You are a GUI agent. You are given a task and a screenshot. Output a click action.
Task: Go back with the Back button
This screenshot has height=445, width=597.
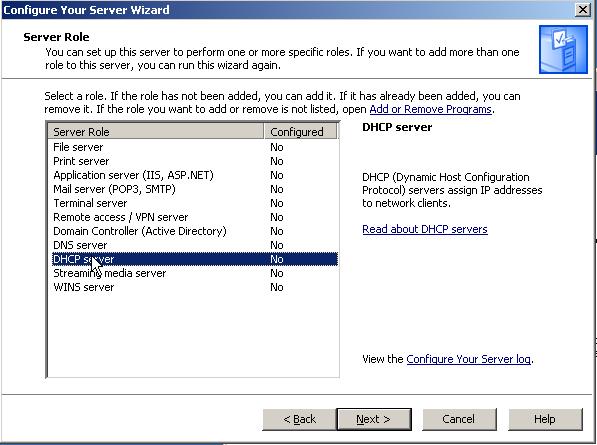point(299,419)
